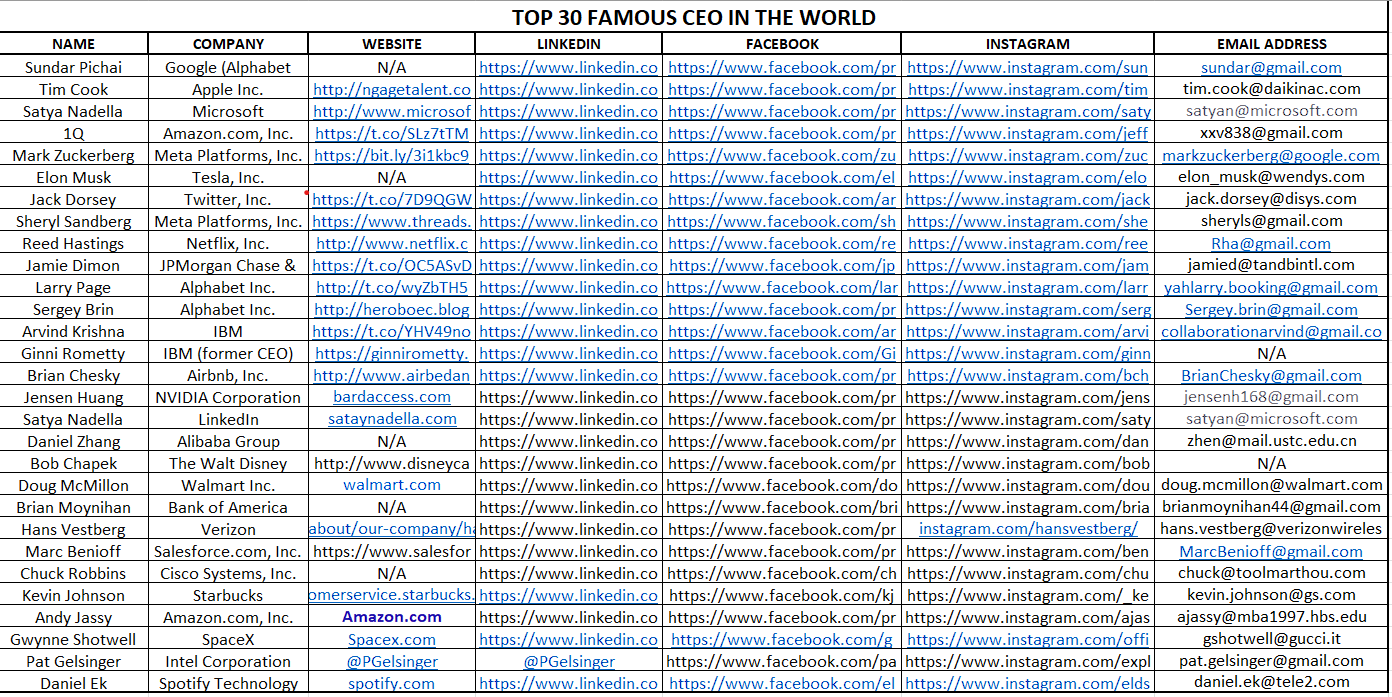
Task: Click Facebook link ending in /zu
Action: [x=782, y=155]
